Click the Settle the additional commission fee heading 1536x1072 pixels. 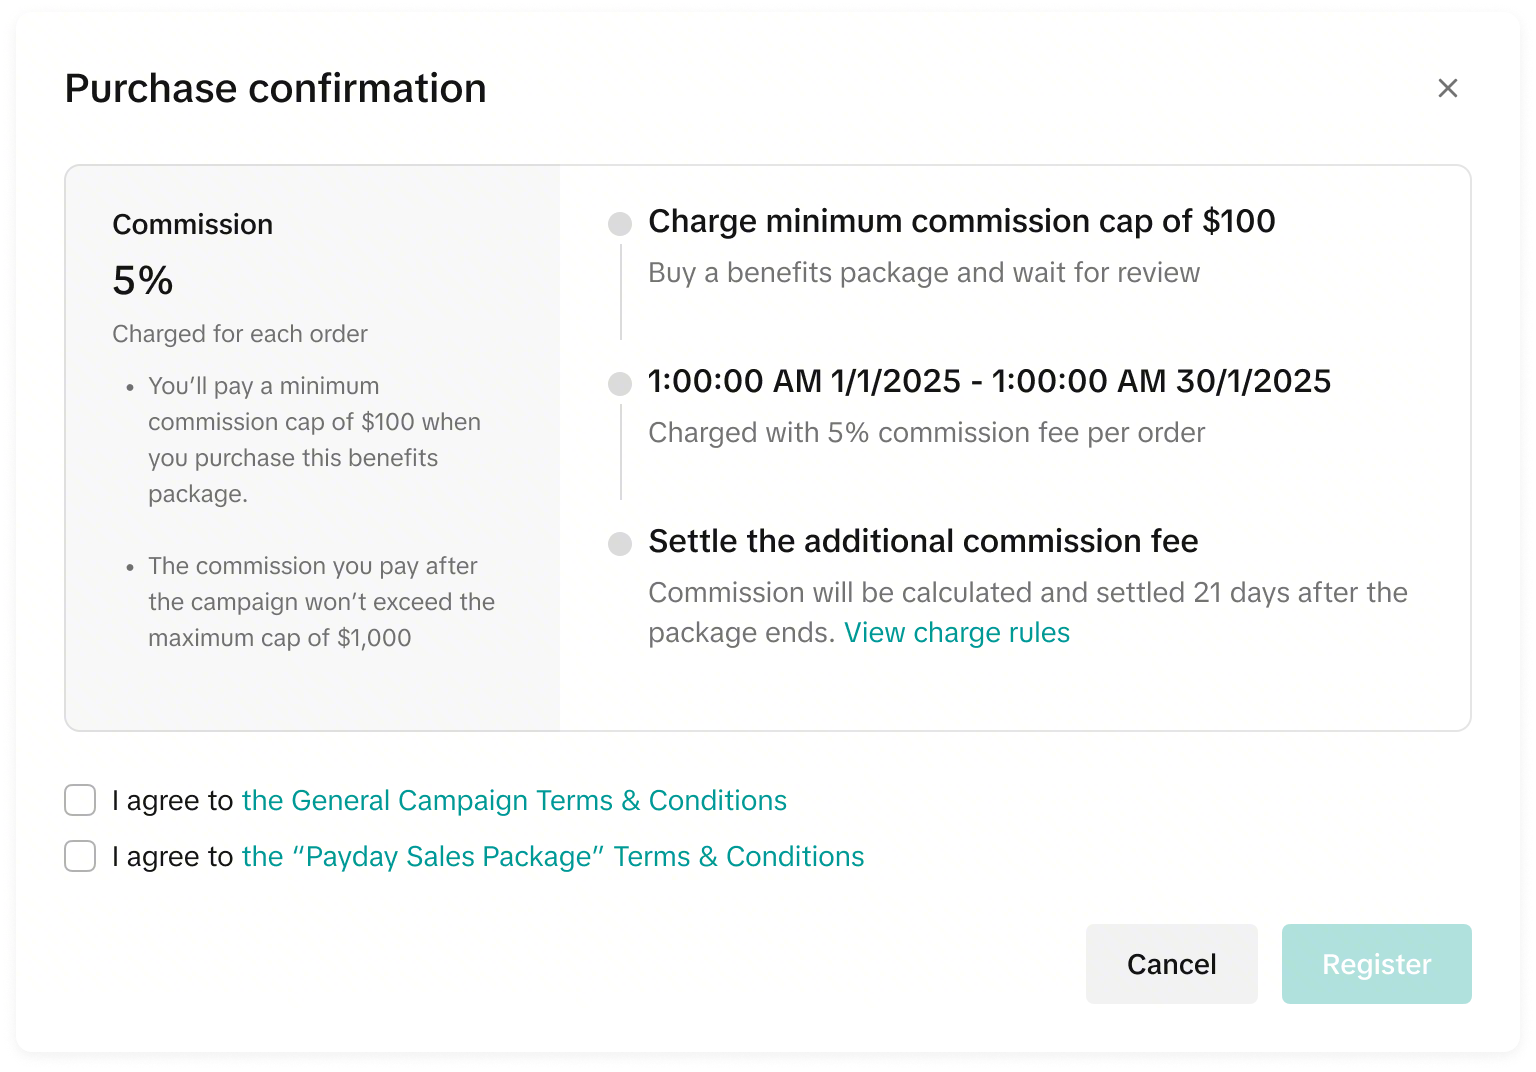tap(923, 541)
